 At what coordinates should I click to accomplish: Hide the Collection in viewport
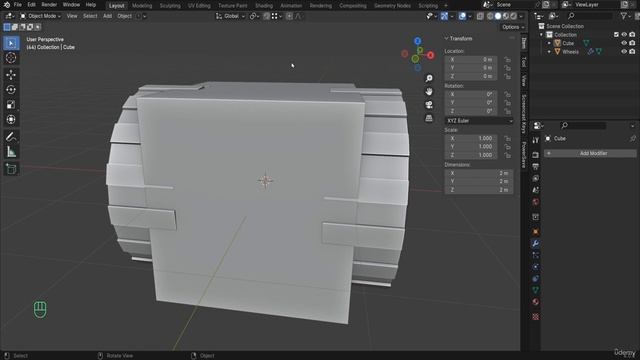pyautogui.click(x=624, y=35)
